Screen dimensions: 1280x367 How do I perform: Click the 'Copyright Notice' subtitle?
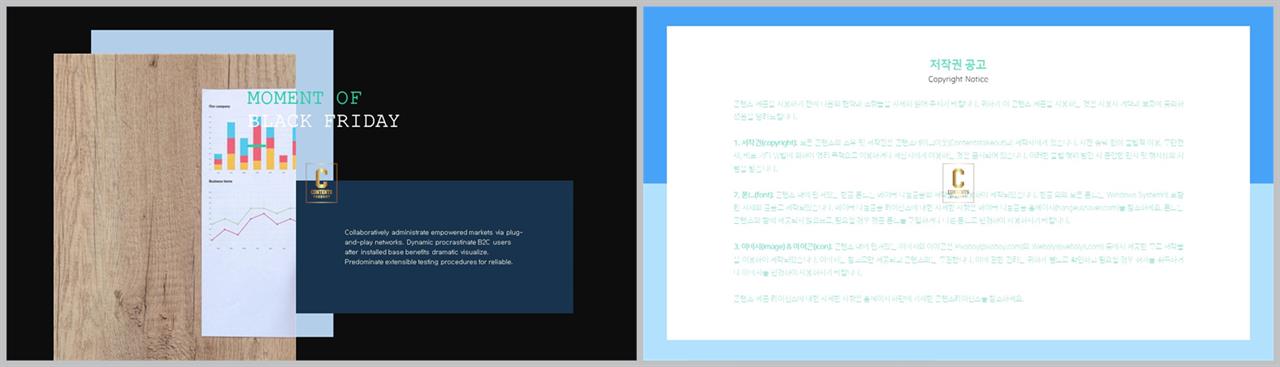tap(958, 79)
